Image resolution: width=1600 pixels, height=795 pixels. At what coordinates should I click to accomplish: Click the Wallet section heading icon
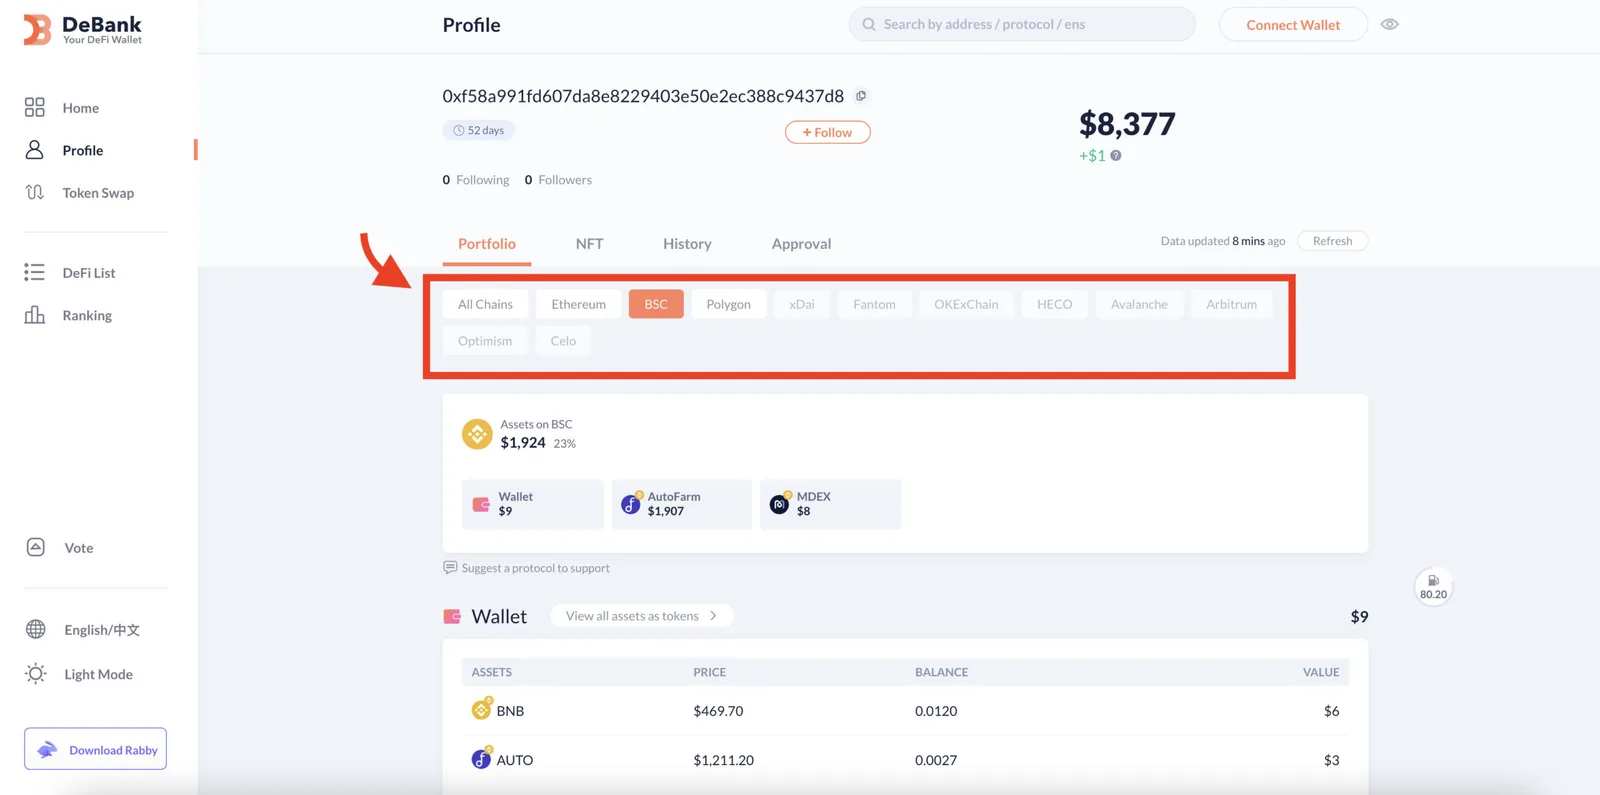[x=452, y=616]
